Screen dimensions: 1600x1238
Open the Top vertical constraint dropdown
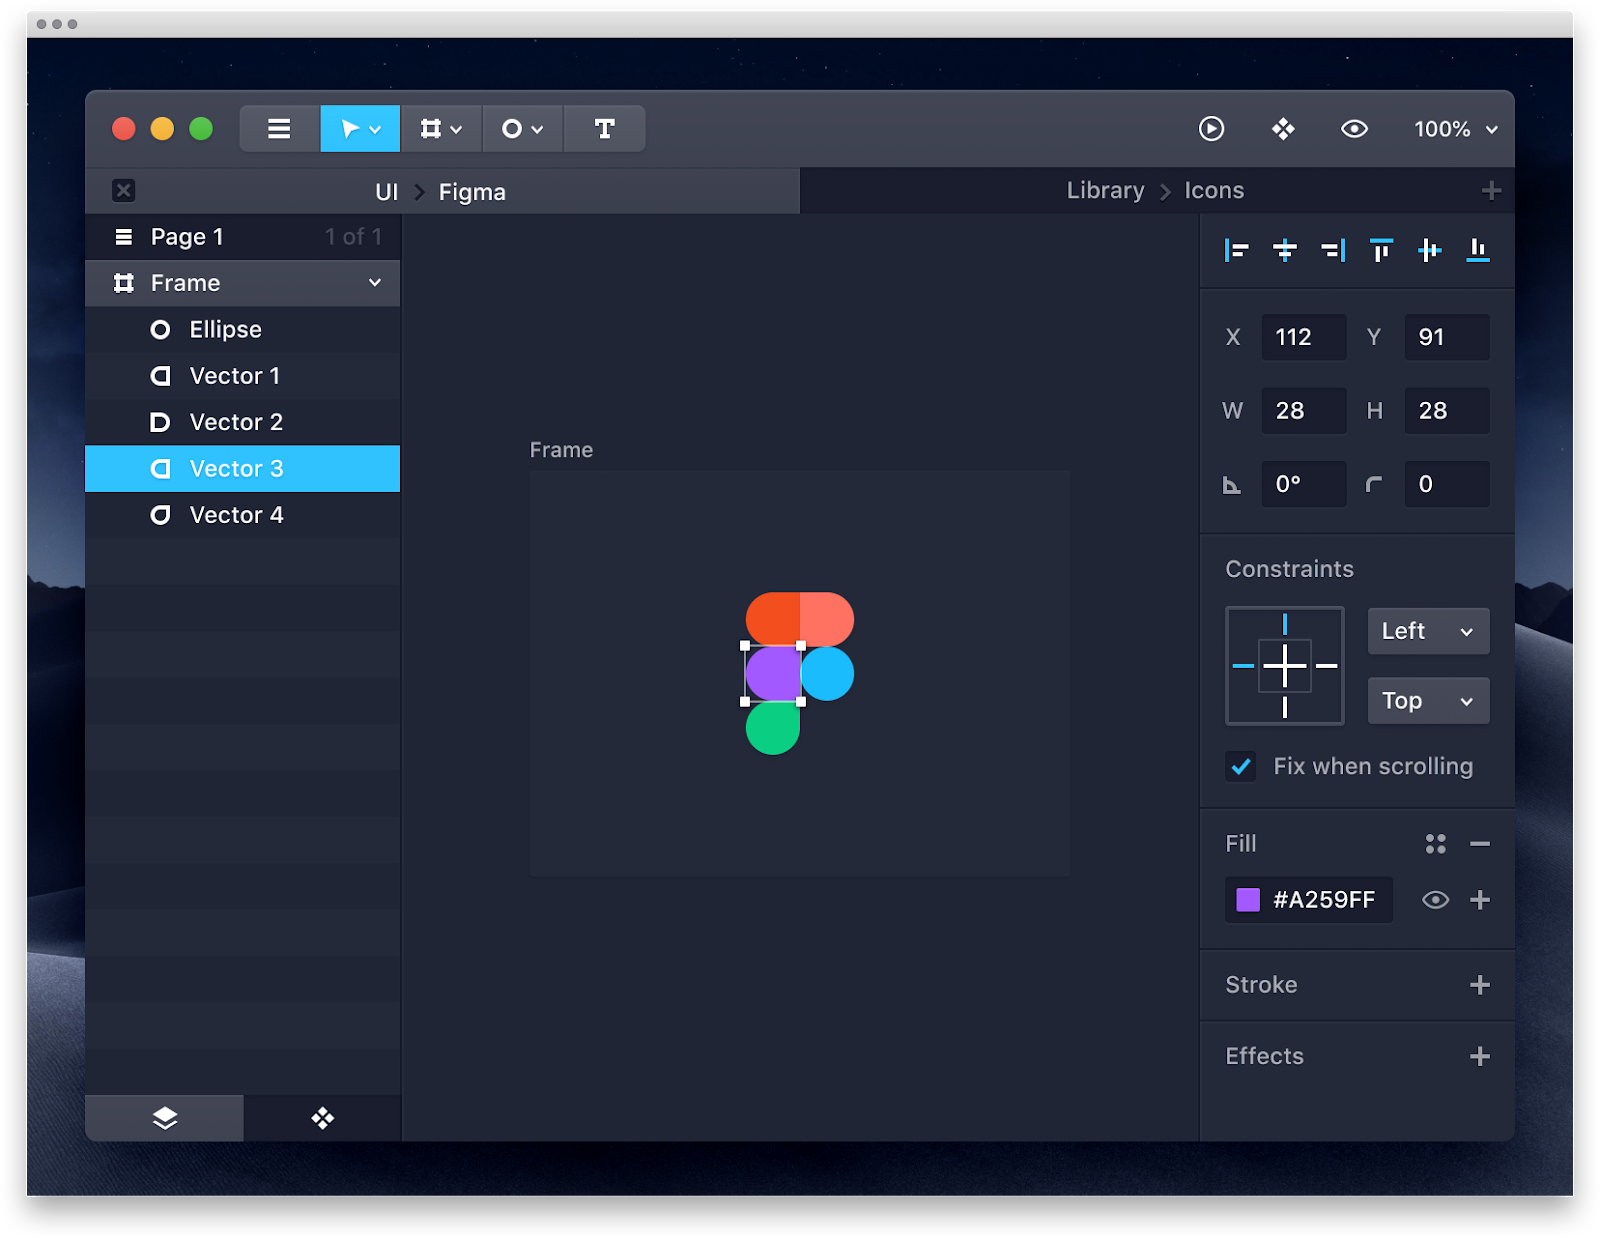click(1427, 701)
